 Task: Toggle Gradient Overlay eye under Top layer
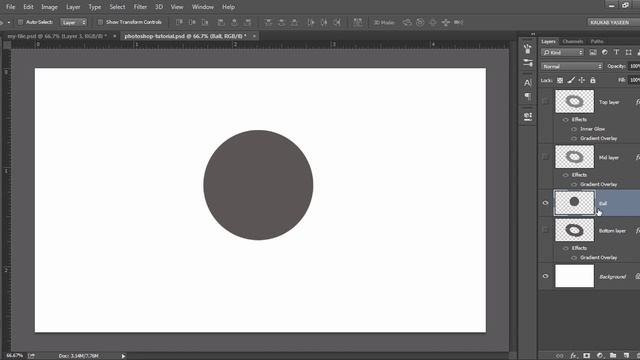coord(574,138)
